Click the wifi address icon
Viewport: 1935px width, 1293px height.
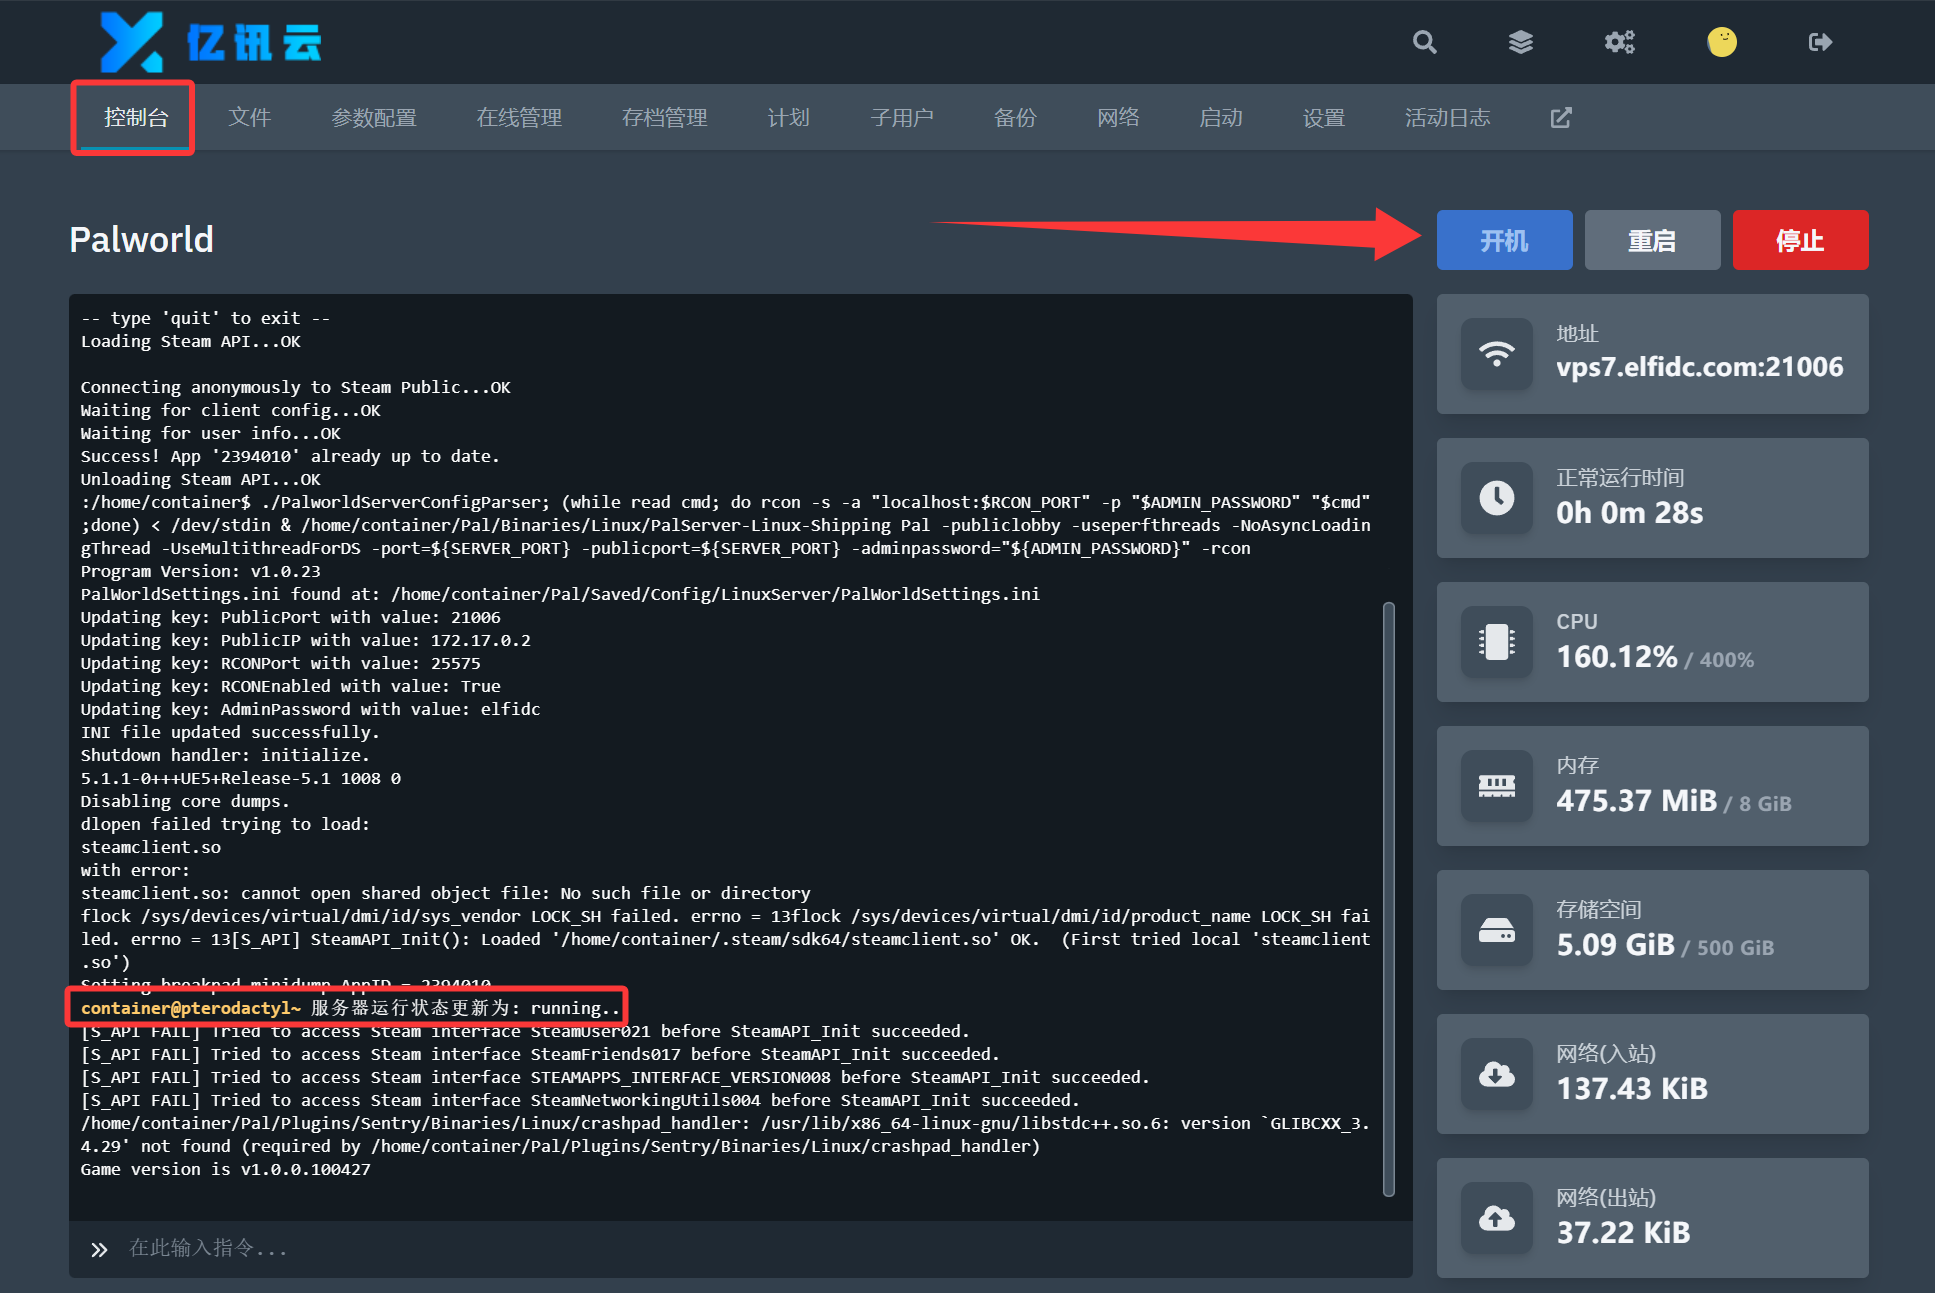tap(1496, 354)
